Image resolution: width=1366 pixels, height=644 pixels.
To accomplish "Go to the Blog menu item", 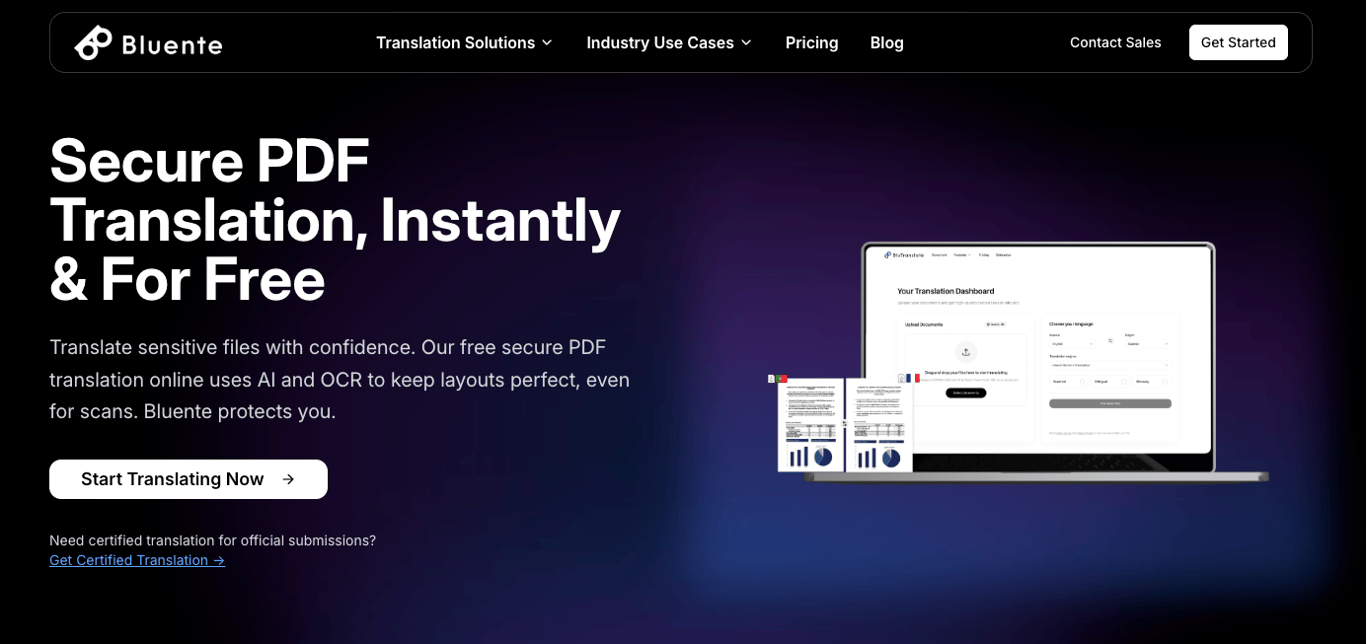I will point(887,43).
